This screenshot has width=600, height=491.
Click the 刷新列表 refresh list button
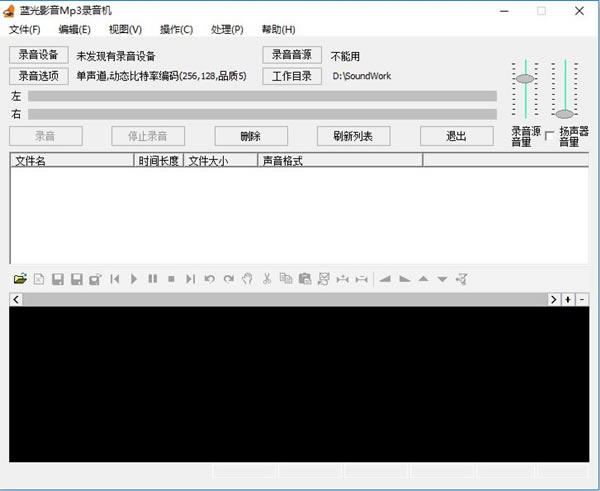[354, 136]
